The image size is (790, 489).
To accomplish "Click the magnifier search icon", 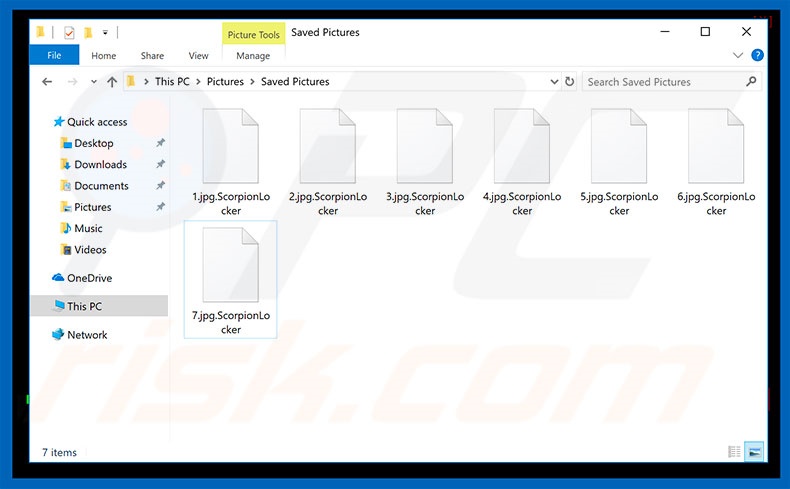I will click(x=751, y=82).
